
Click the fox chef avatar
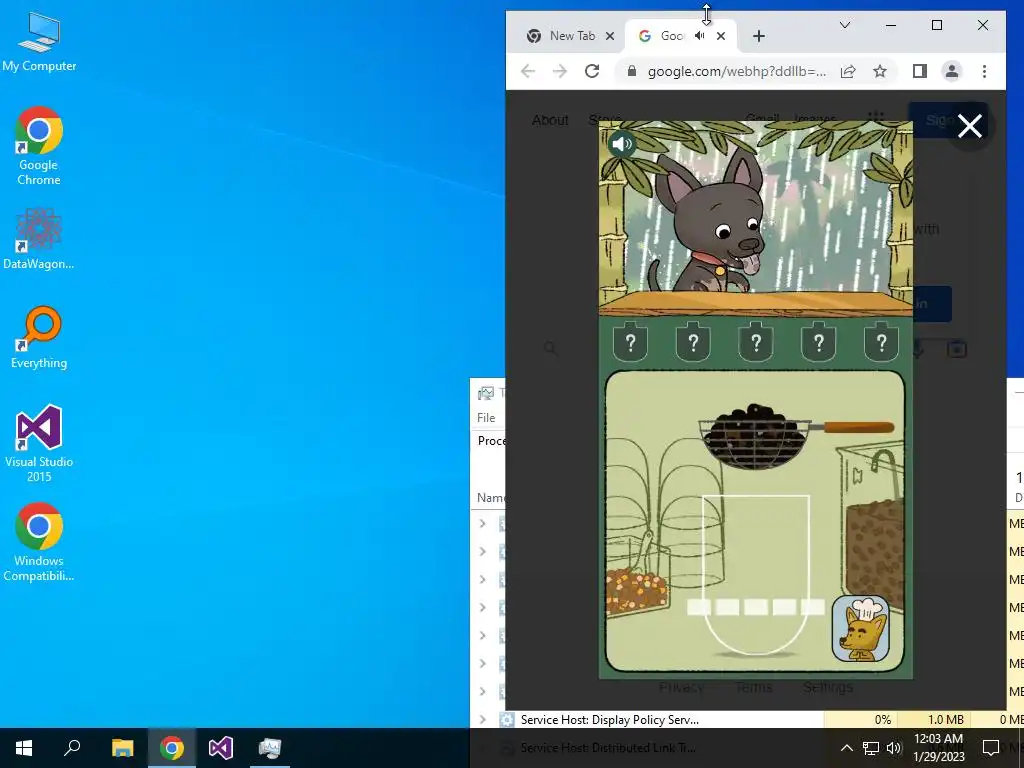tap(861, 628)
